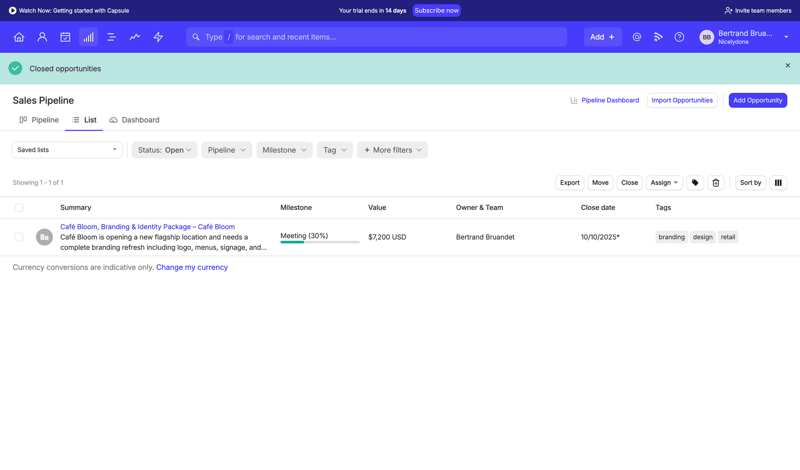Open the Pipeline Dashboard link
Image resolution: width=800 pixels, height=470 pixels.
coord(605,100)
